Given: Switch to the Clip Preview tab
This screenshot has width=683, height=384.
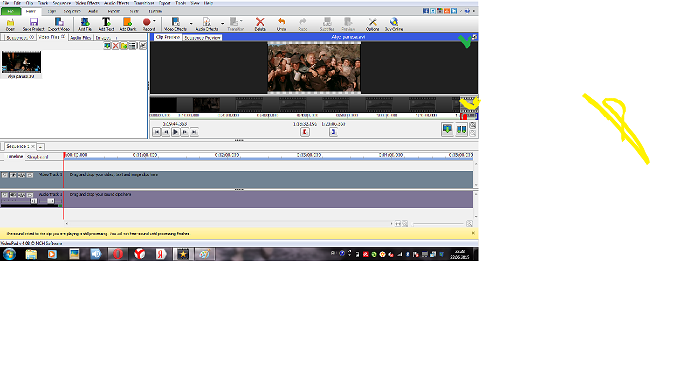Looking at the screenshot, I should click(x=168, y=37).
